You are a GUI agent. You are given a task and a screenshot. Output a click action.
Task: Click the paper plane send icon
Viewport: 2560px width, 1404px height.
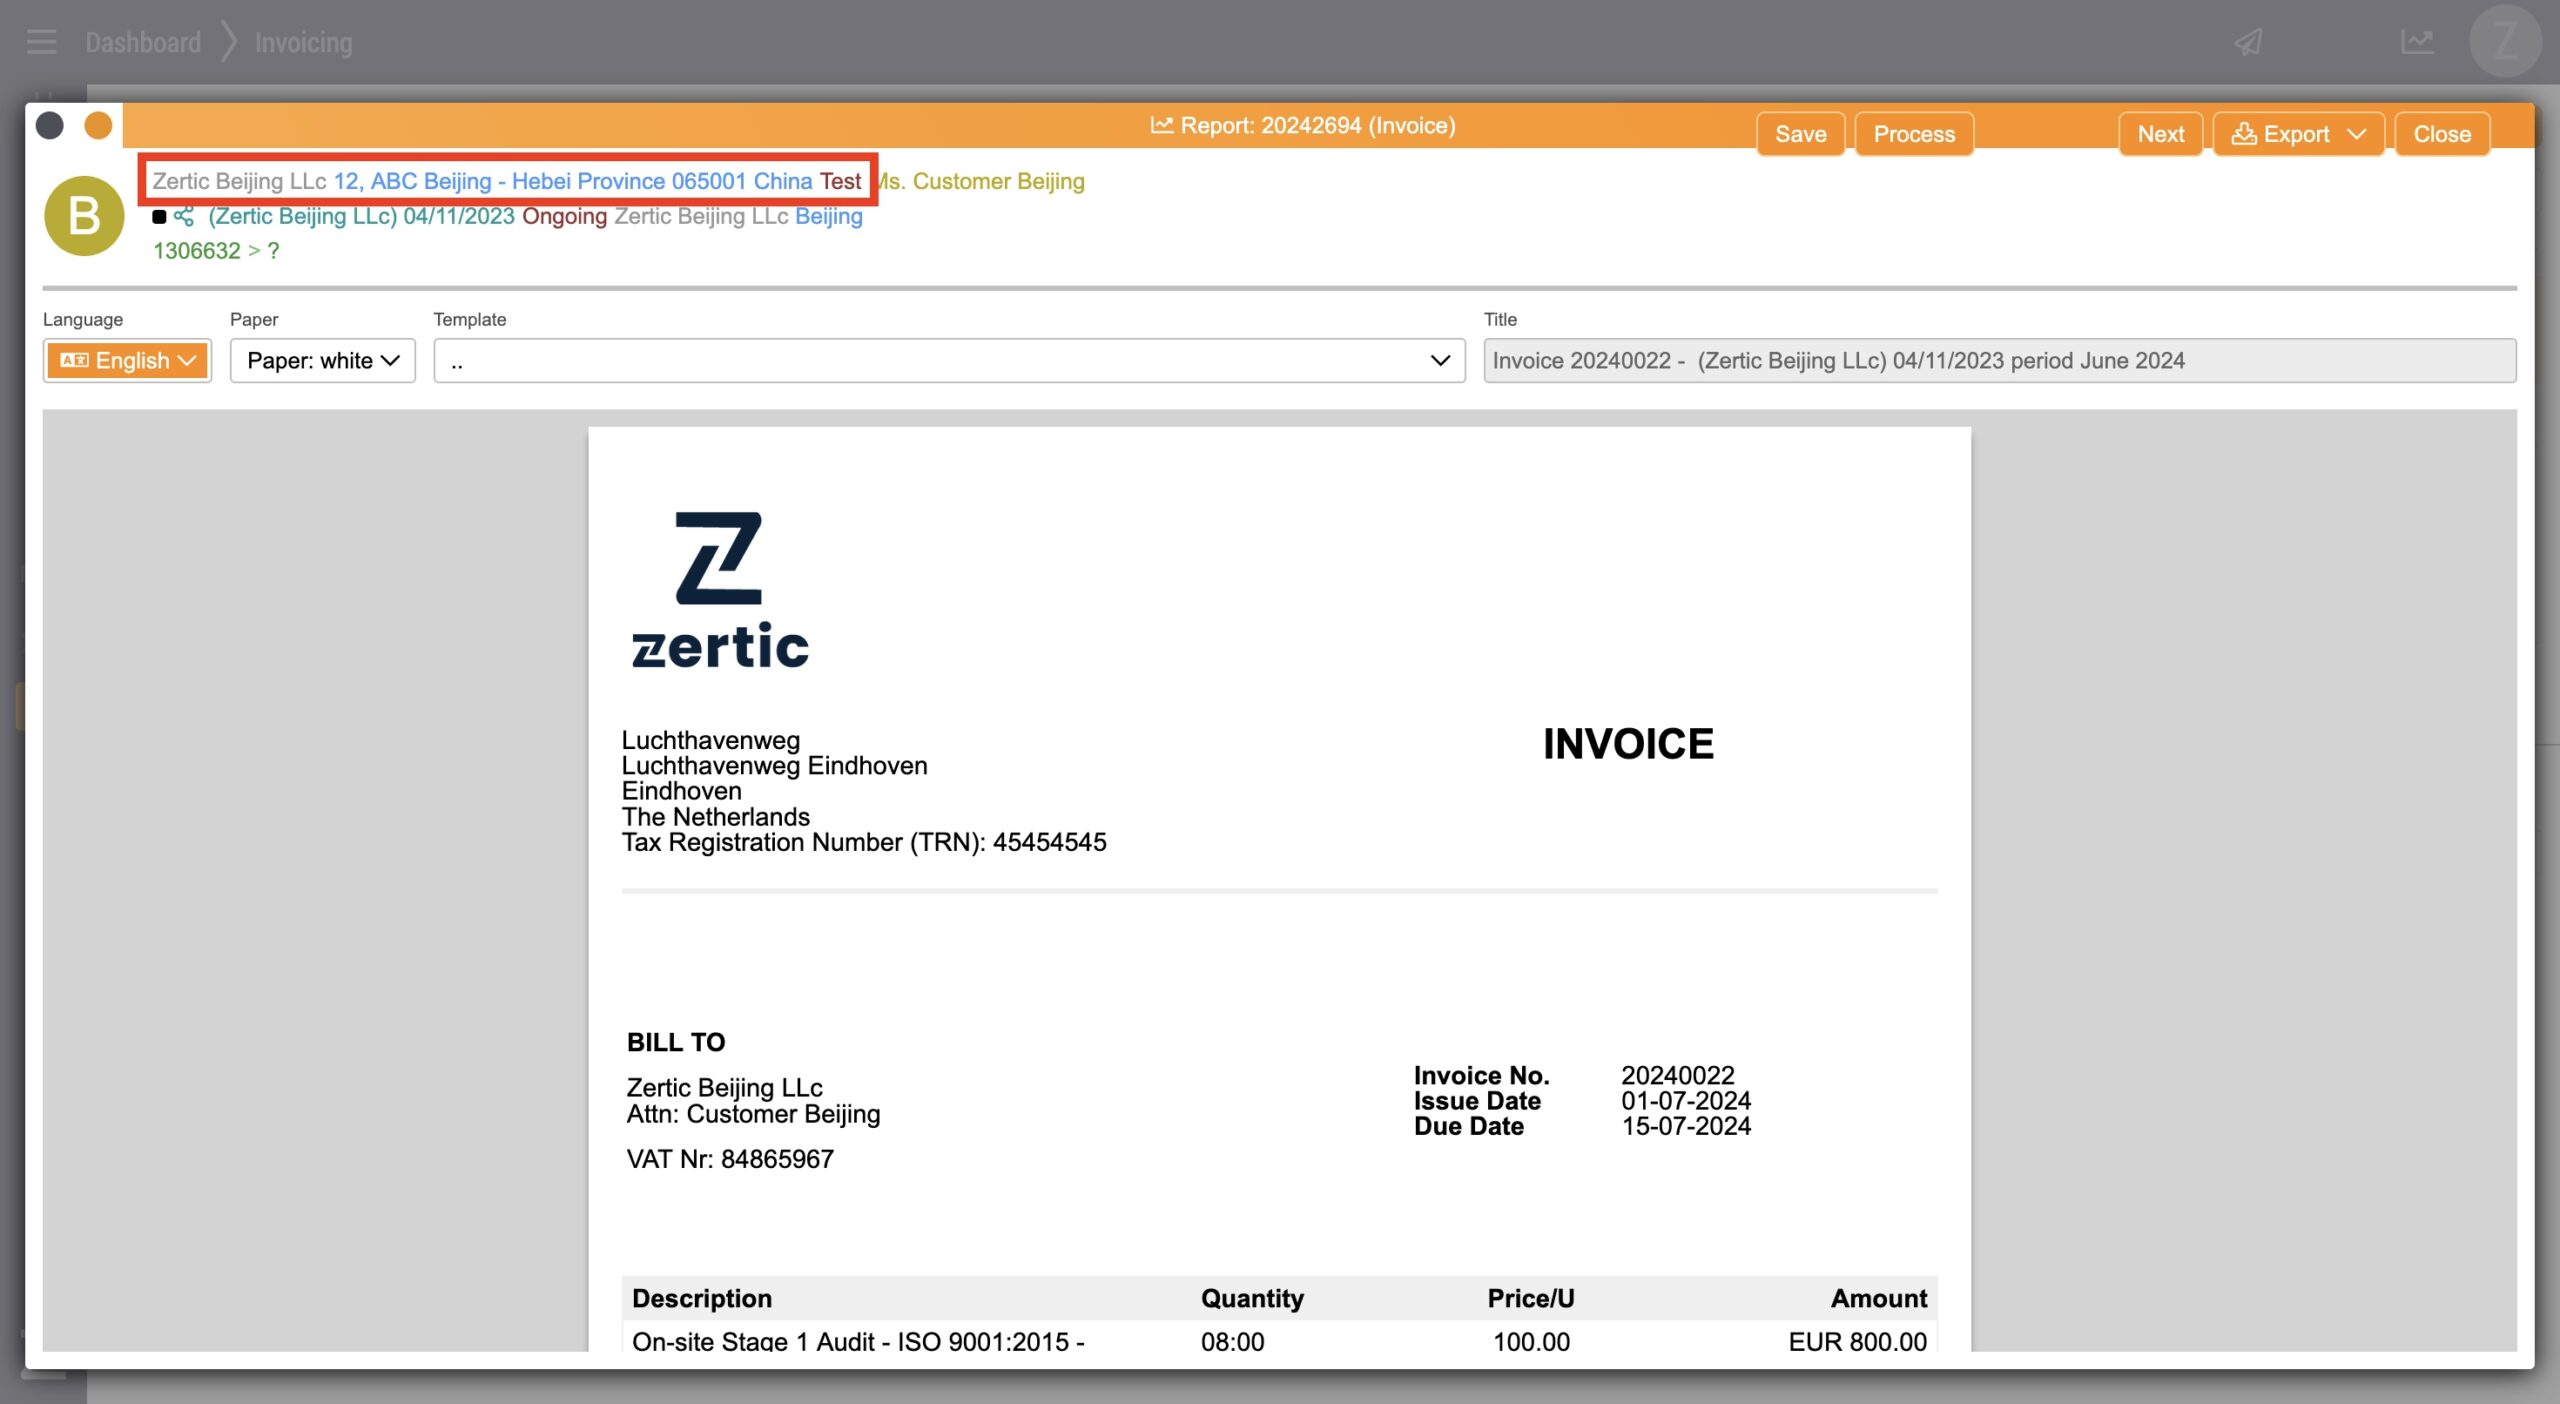[x=2249, y=42]
